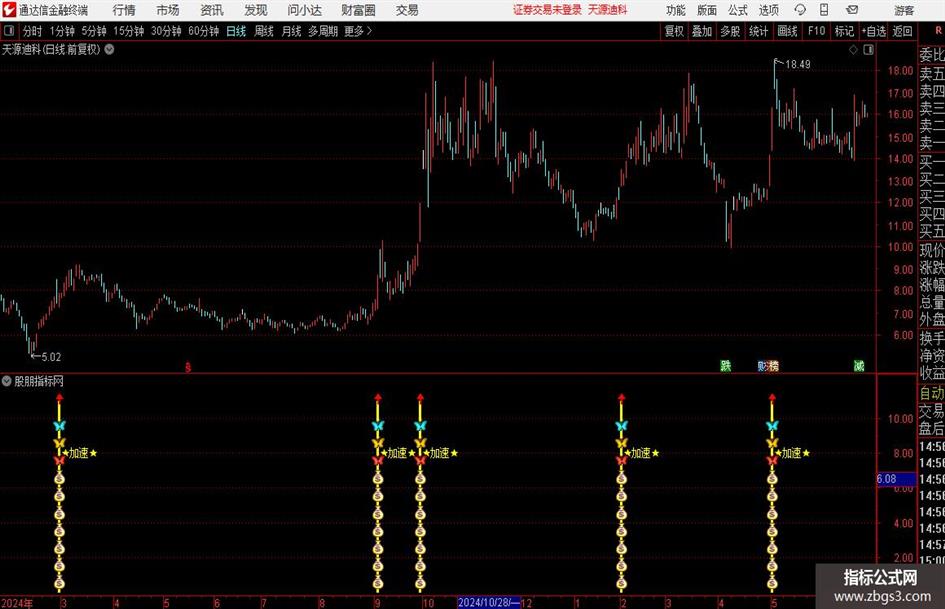The image size is (945, 609).
Task: Open the 市场 menu
Action: [168, 10]
